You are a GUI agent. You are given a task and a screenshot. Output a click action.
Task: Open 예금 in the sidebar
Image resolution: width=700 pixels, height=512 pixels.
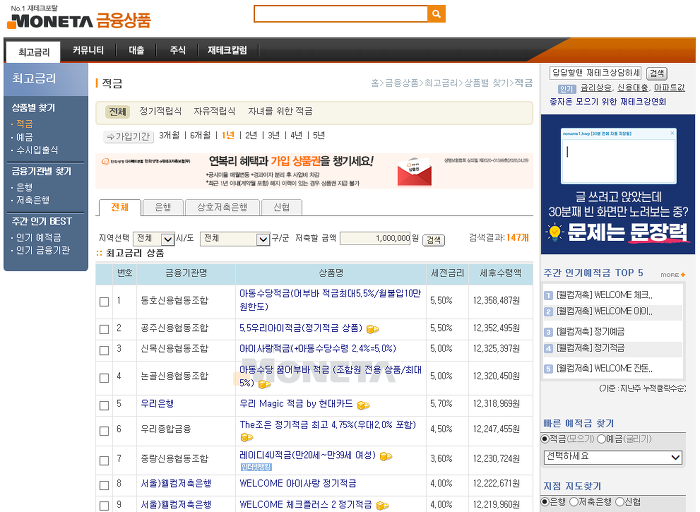25,137
